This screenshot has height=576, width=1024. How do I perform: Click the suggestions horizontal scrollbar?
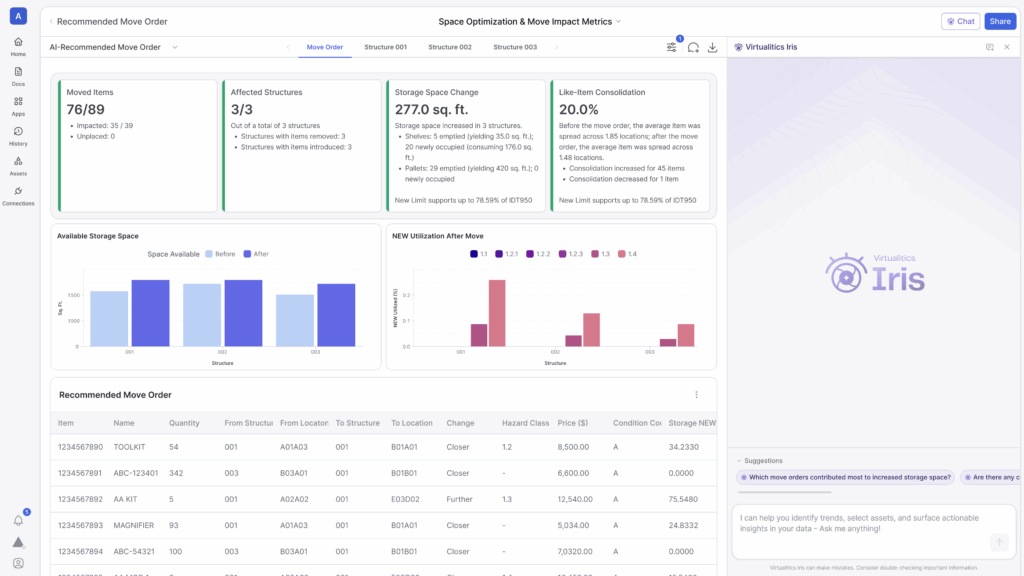(785, 492)
